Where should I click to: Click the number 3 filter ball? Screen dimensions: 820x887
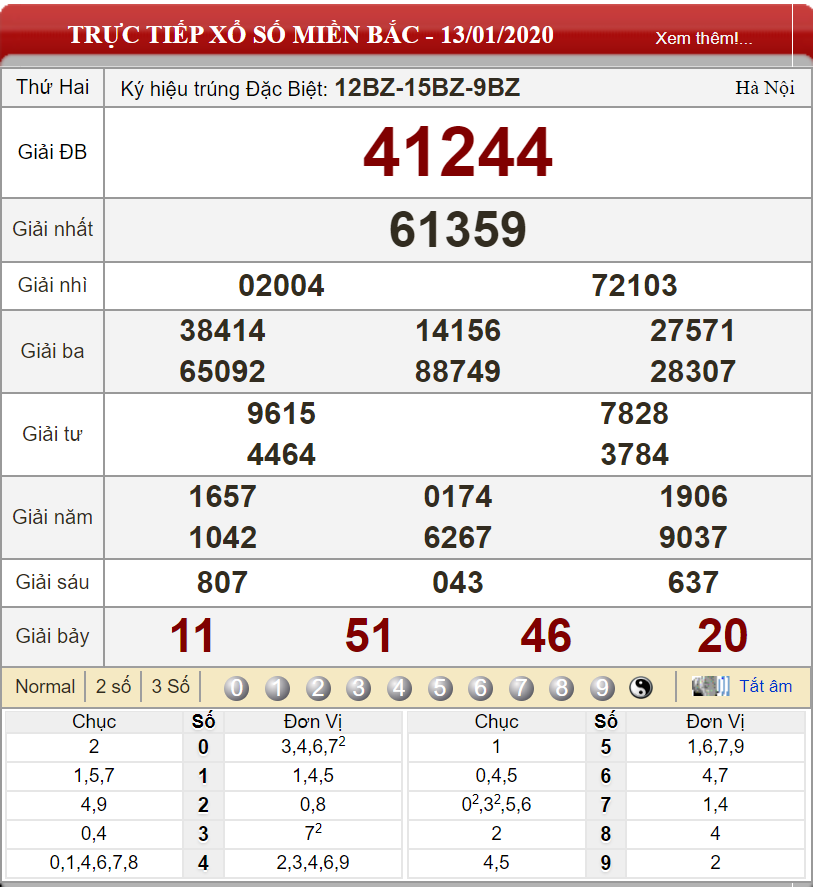(x=359, y=688)
